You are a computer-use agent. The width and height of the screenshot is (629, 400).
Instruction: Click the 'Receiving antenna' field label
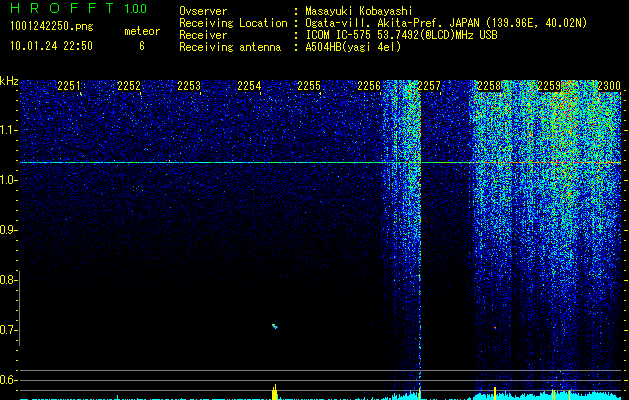point(230,47)
